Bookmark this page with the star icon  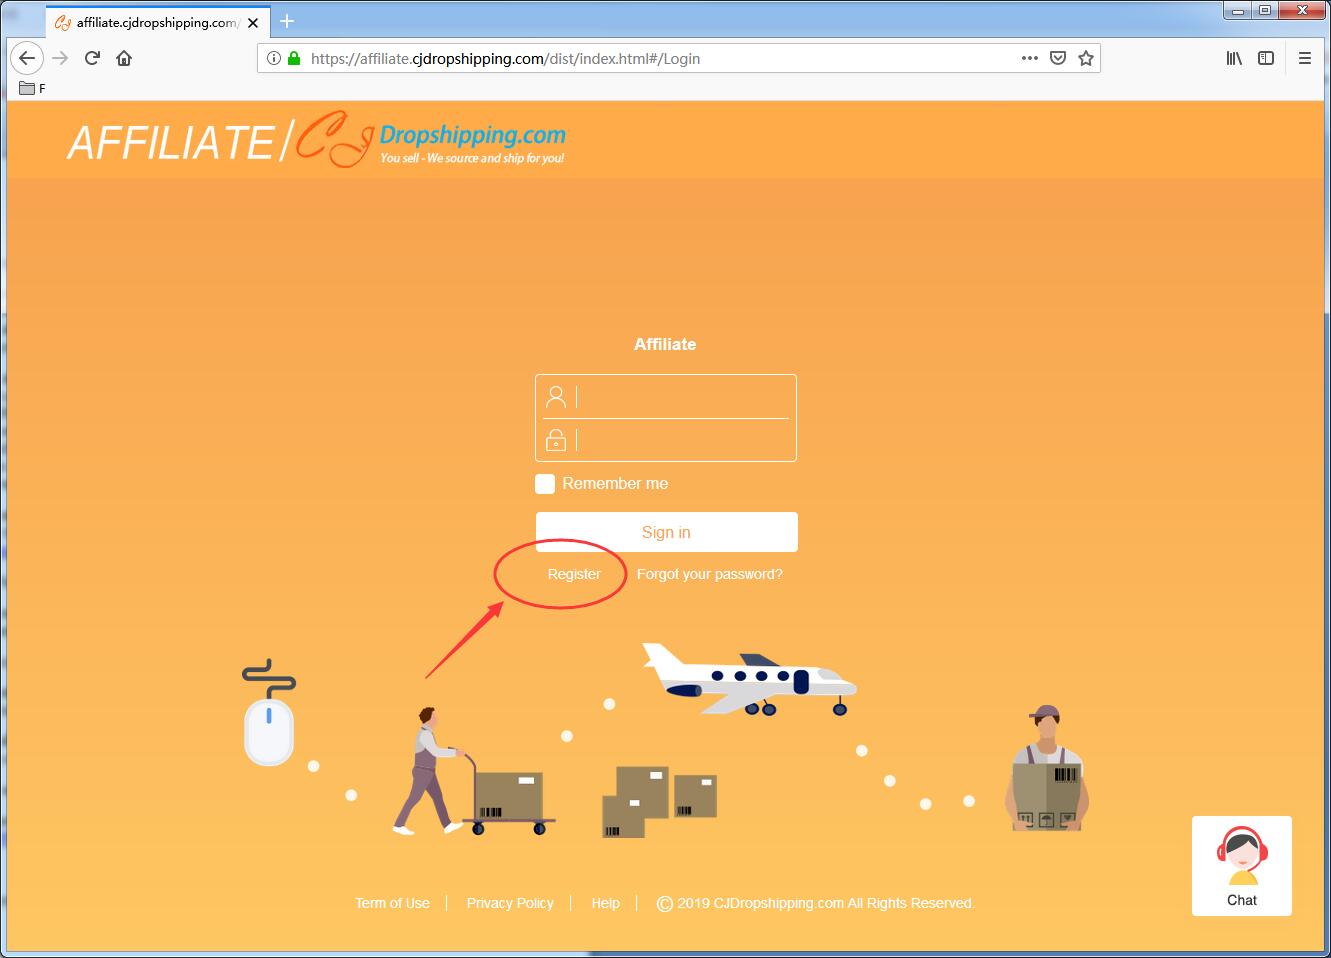[1086, 58]
